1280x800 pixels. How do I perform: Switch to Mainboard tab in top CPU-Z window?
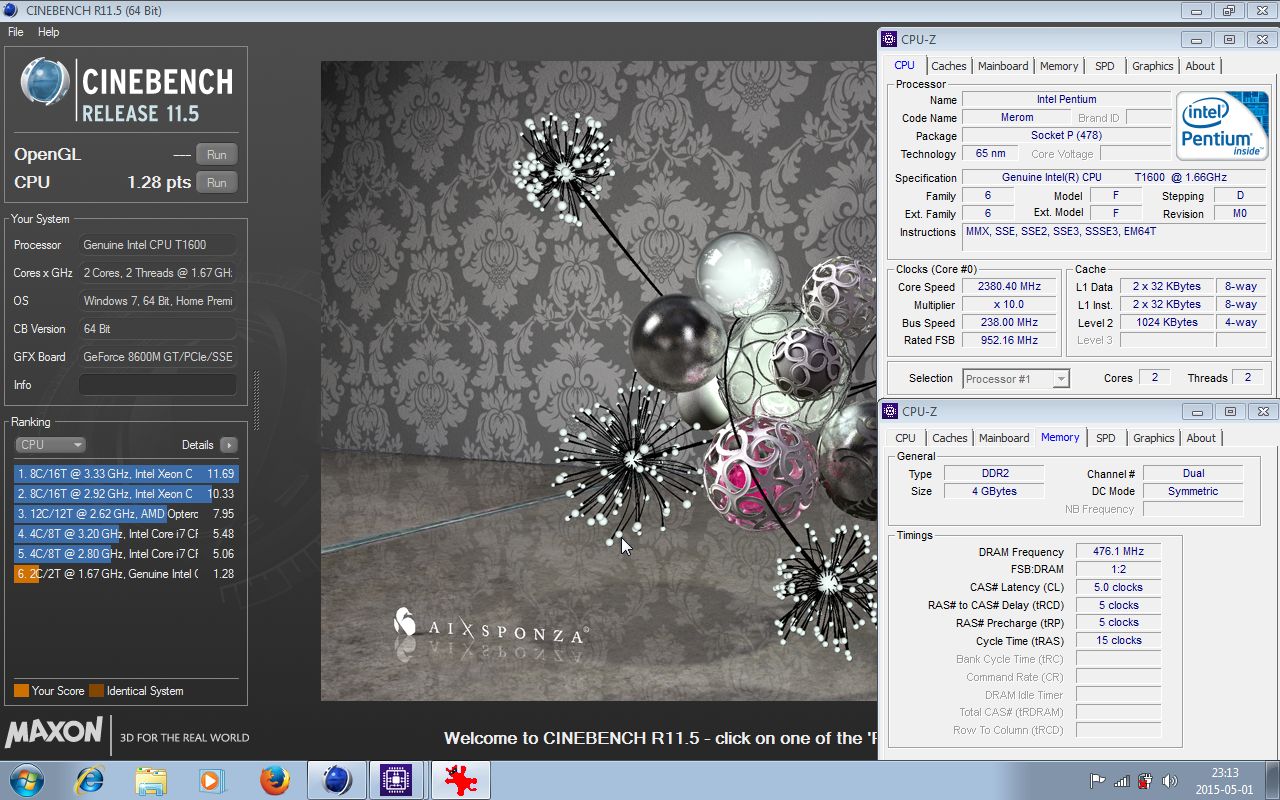tap(1003, 66)
